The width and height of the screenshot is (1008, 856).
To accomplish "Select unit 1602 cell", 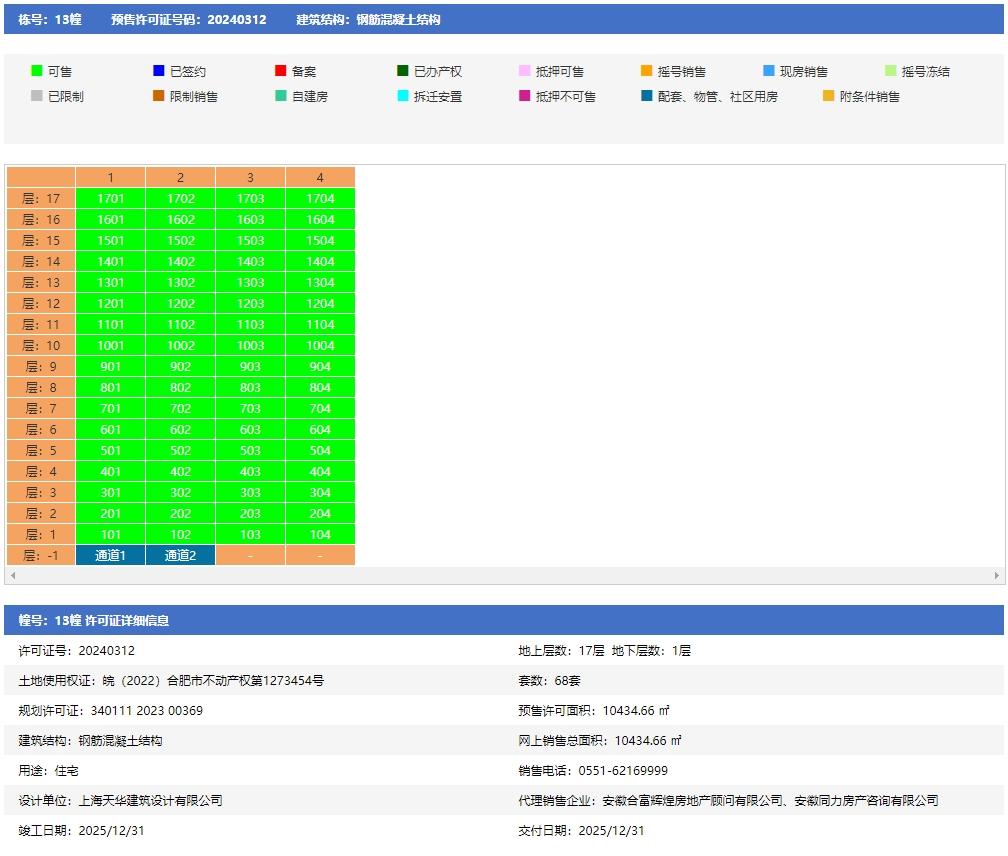I will click(181, 220).
